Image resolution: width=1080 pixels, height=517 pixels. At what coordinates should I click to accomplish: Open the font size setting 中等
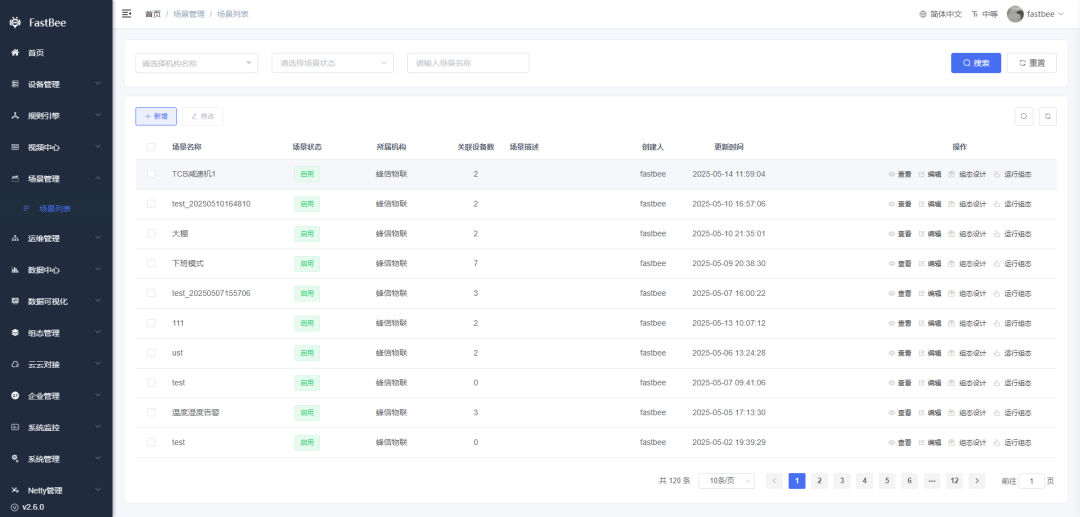coord(984,14)
